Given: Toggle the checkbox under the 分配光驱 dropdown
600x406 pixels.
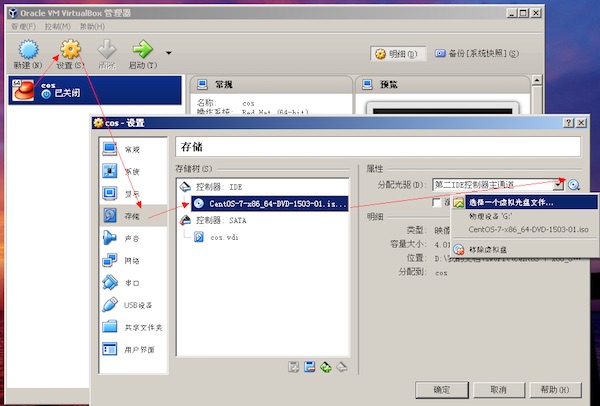Looking at the screenshot, I should click(437, 202).
